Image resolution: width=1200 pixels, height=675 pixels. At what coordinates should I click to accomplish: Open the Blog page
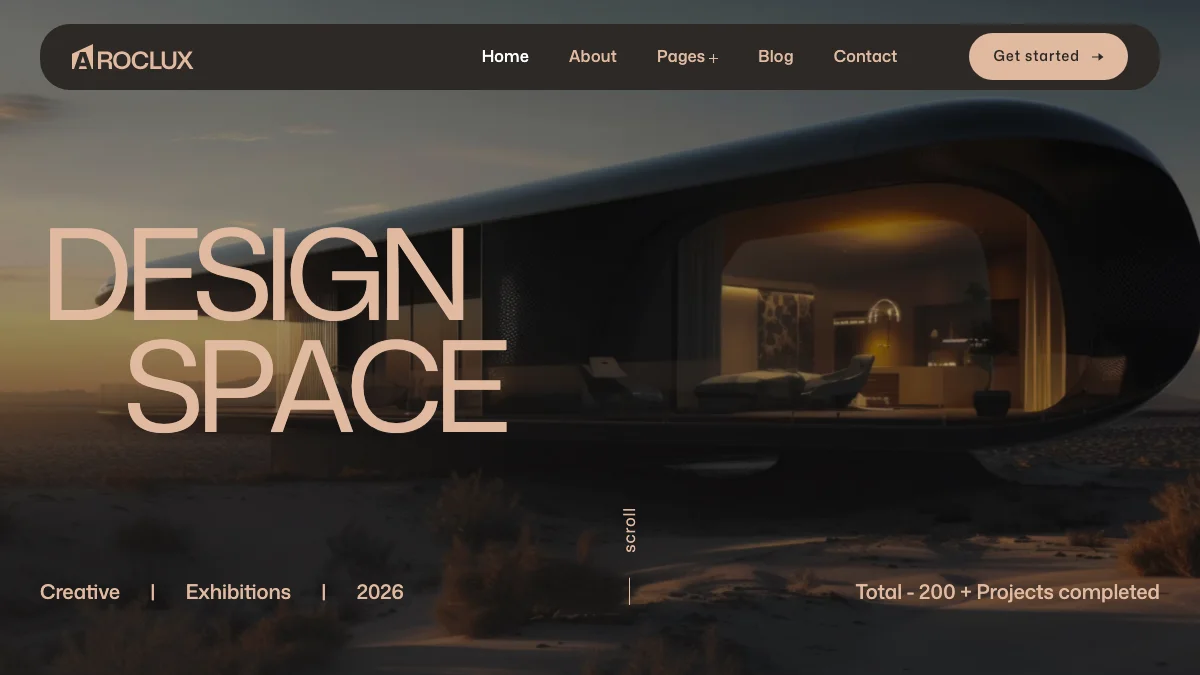(776, 56)
